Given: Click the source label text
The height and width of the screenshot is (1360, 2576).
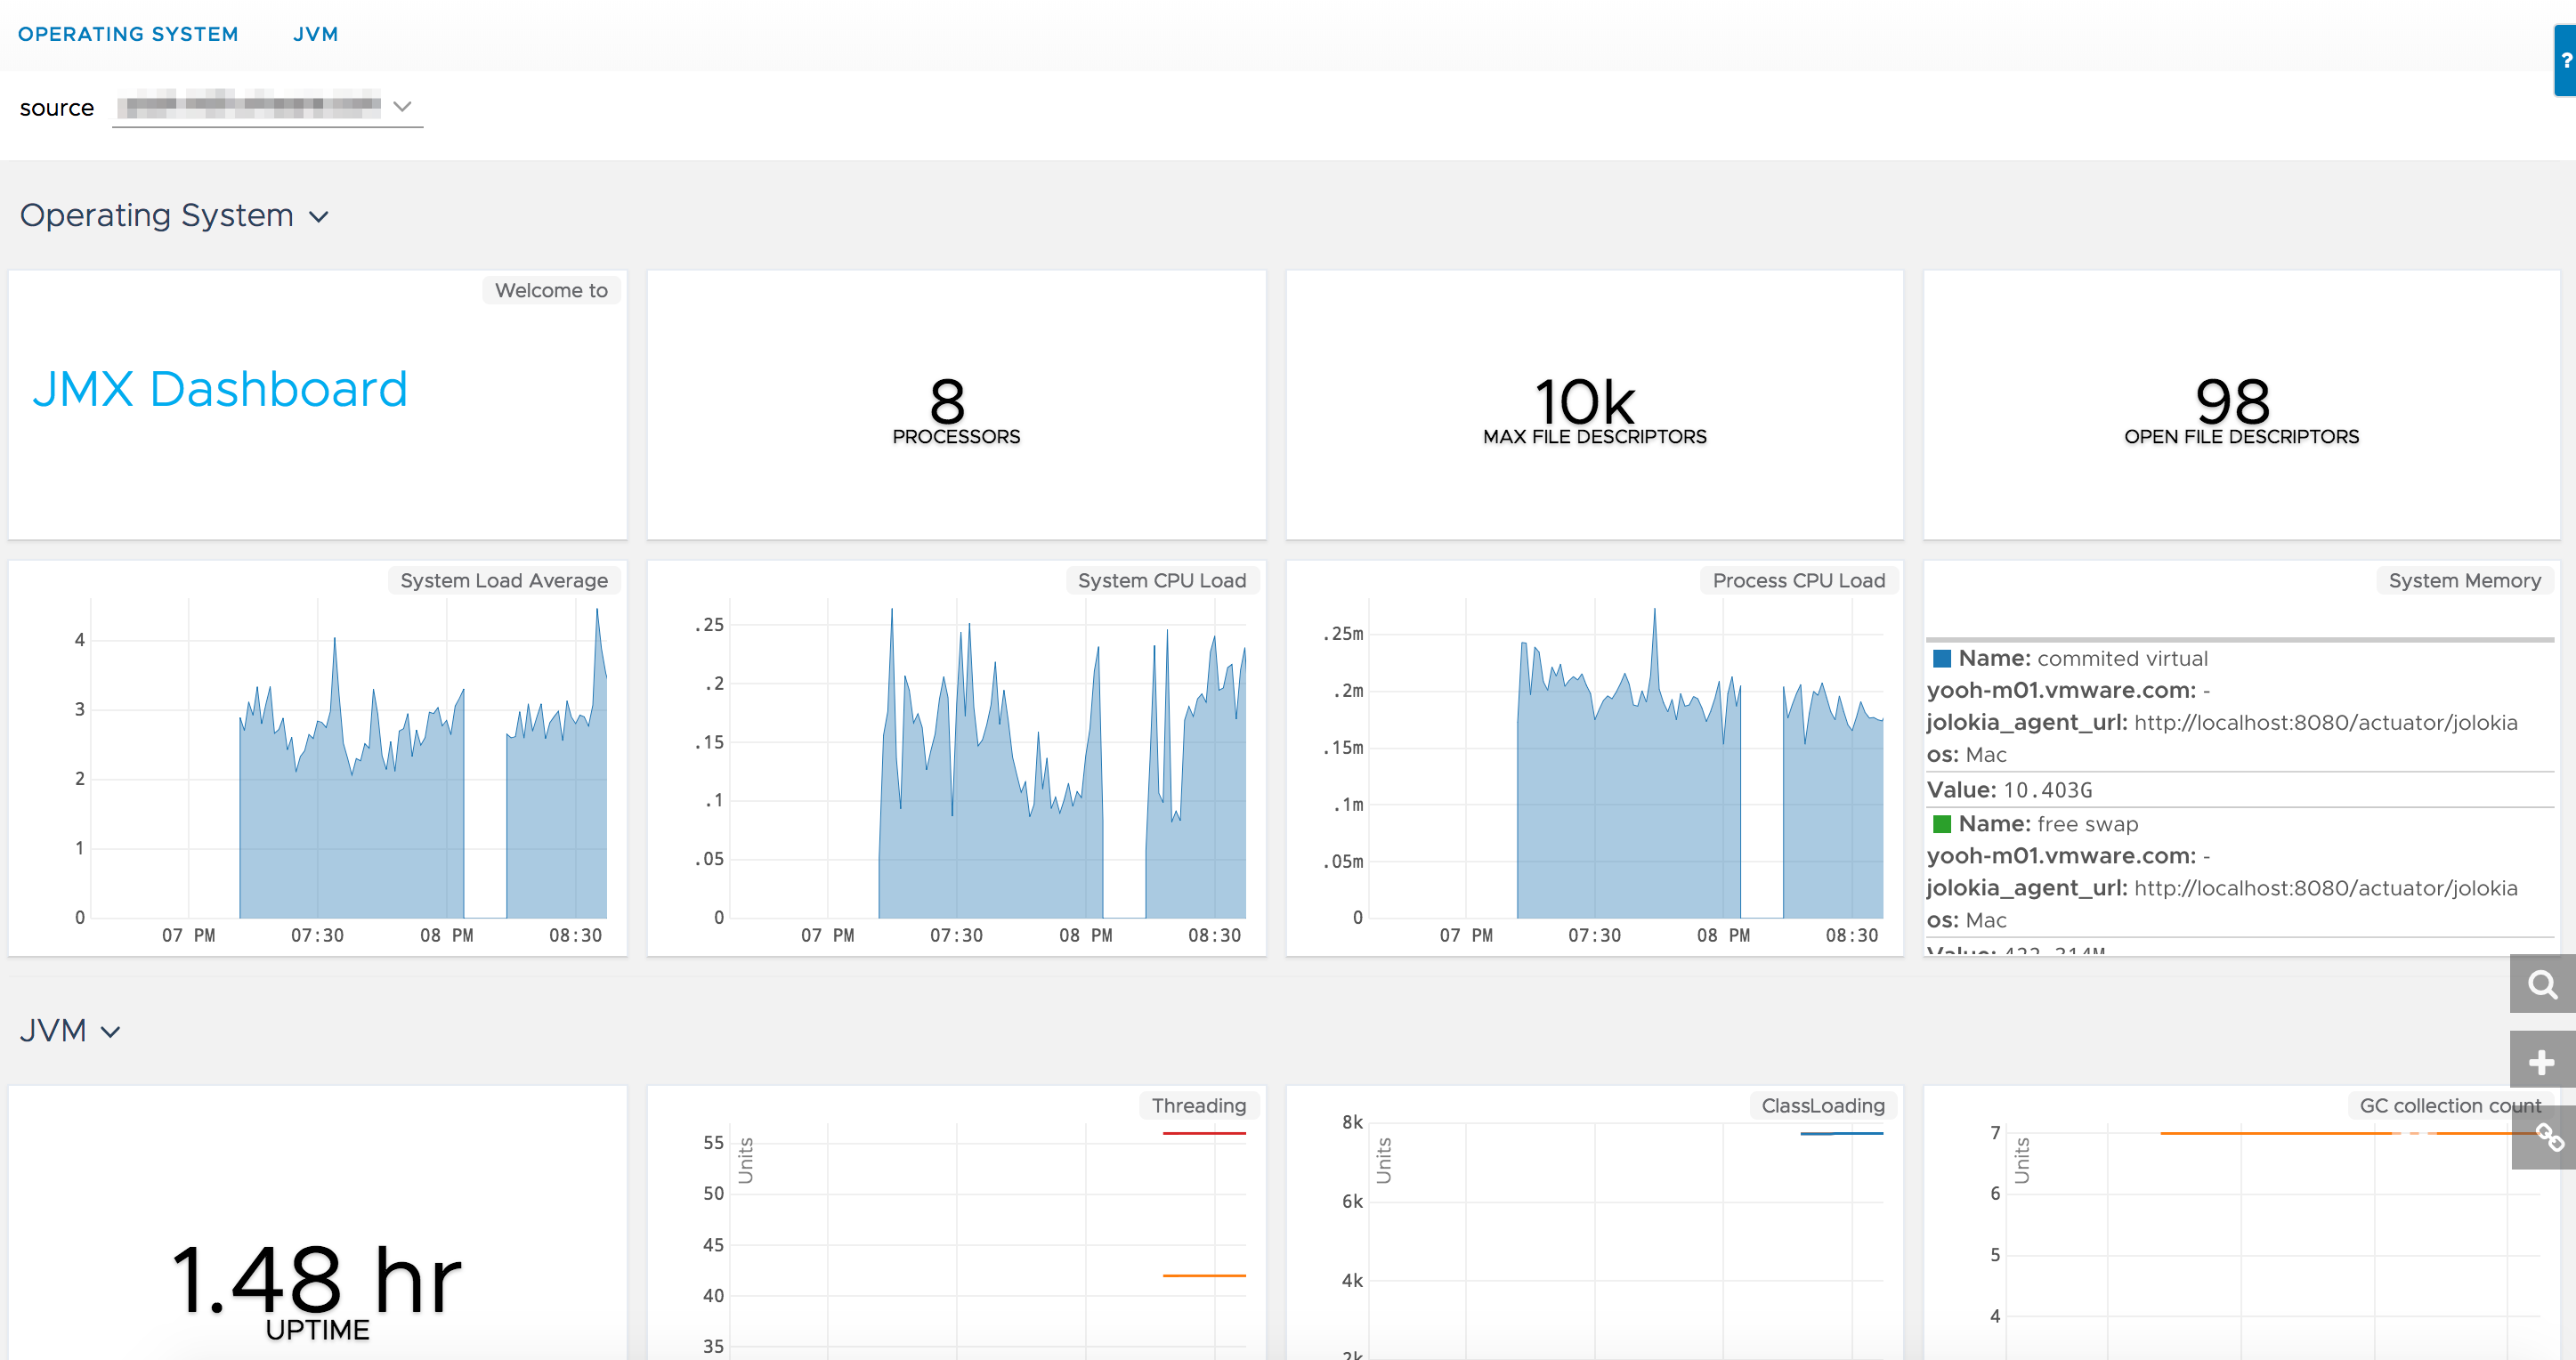Looking at the screenshot, I should point(57,108).
